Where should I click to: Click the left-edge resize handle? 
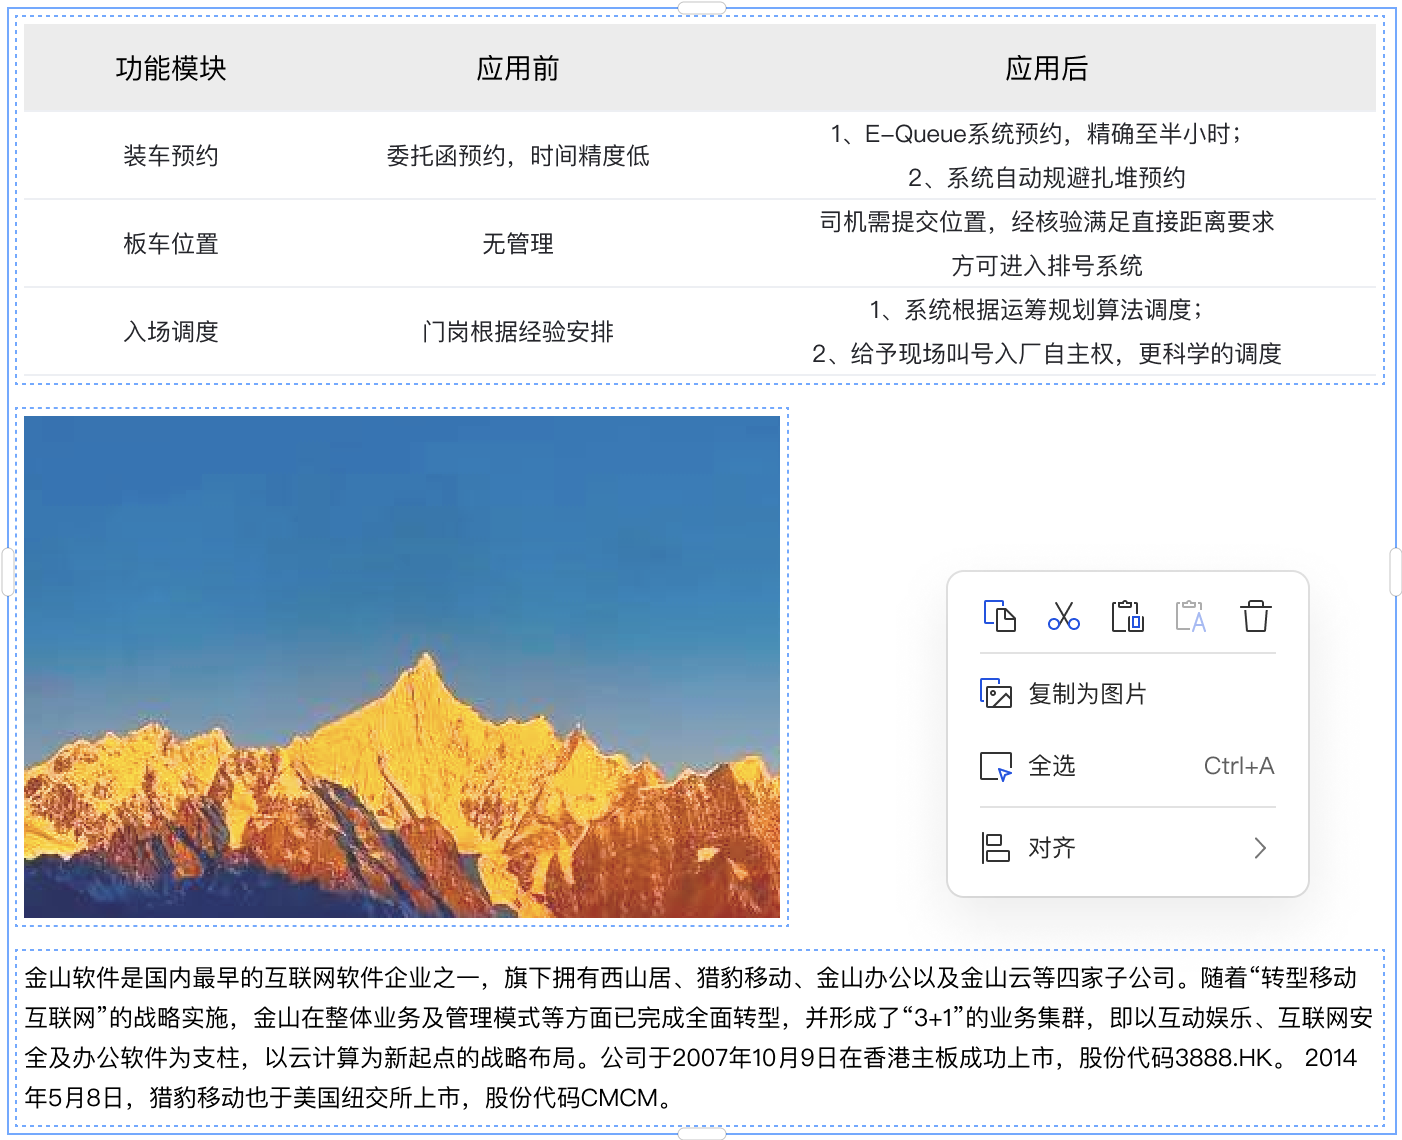pyautogui.click(x=6, y=572)
